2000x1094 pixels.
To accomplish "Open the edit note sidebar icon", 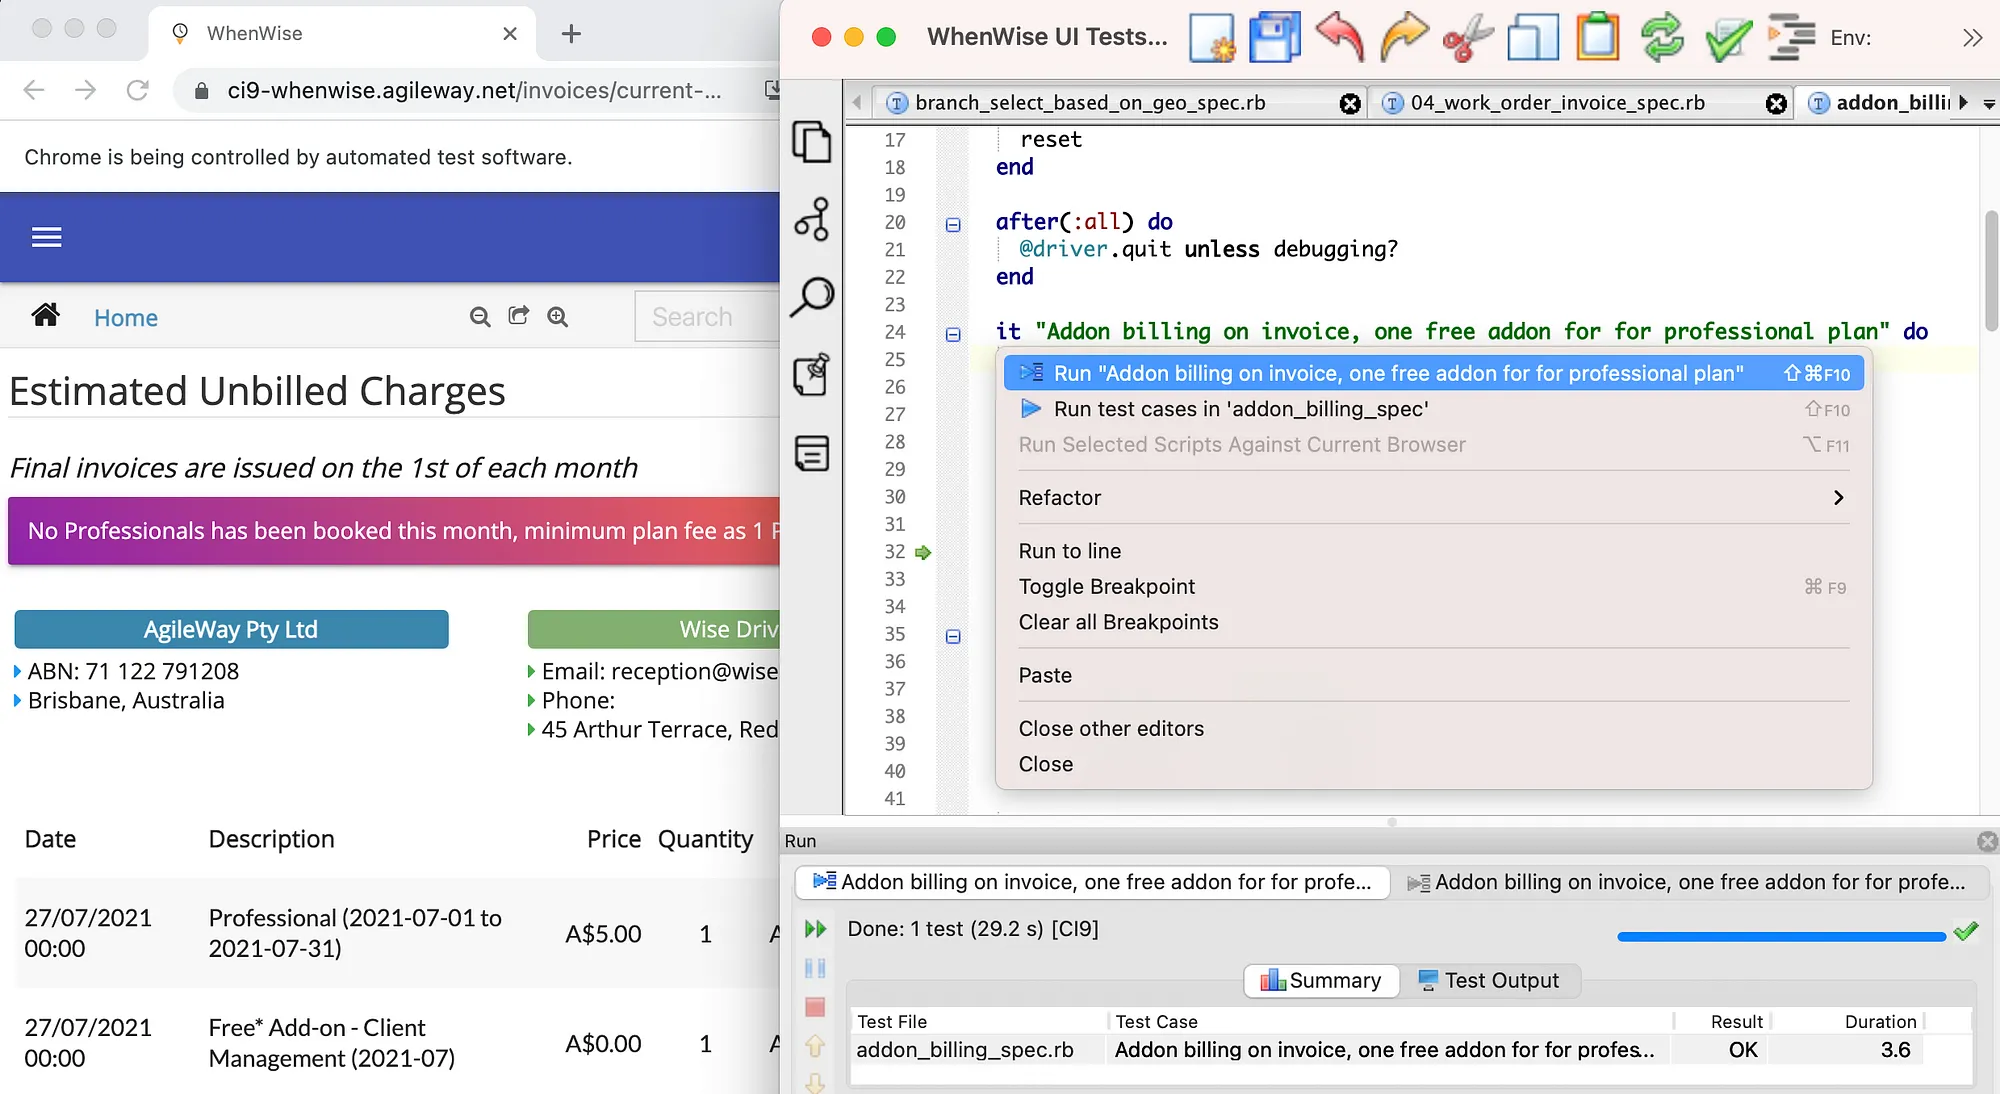I will tap(812, 375).
